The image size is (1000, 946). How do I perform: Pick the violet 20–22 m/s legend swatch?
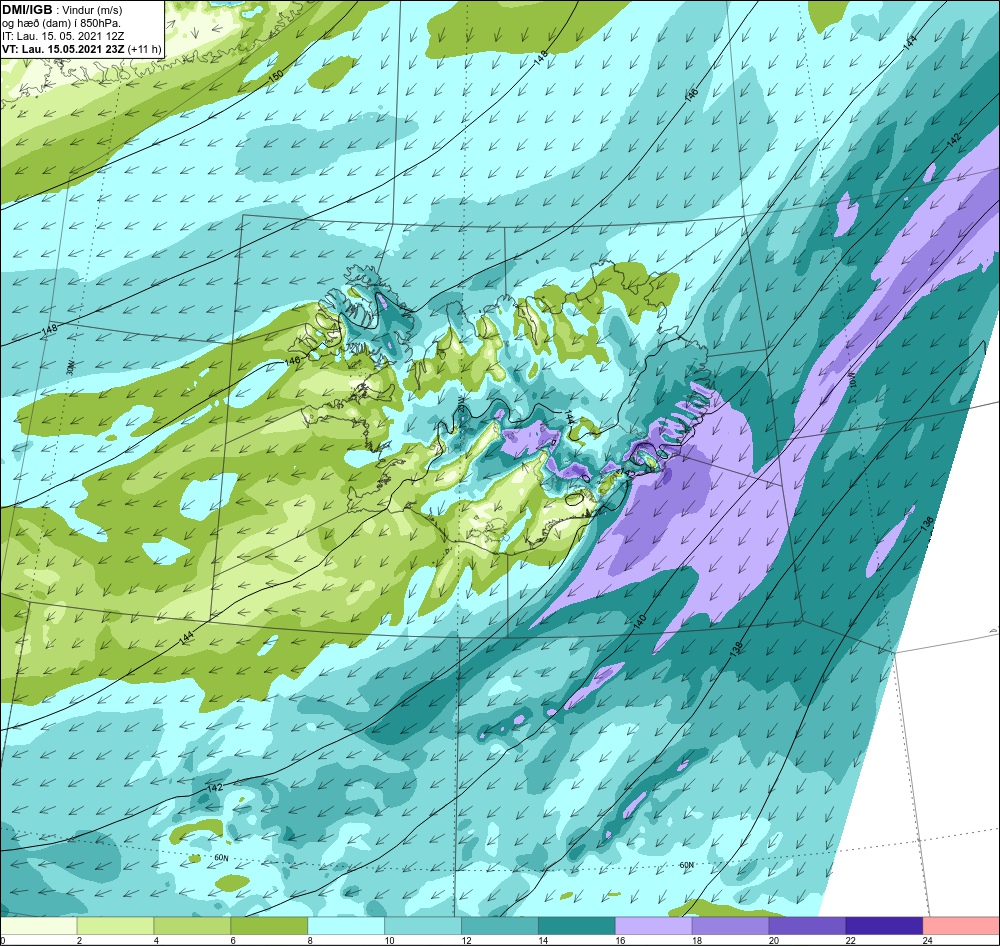pyautogui.click(x=807, y=926)
